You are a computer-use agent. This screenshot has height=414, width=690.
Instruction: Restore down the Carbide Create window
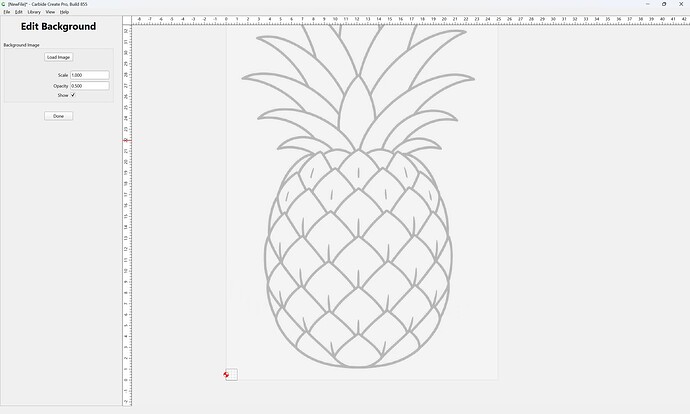[664, 4]
